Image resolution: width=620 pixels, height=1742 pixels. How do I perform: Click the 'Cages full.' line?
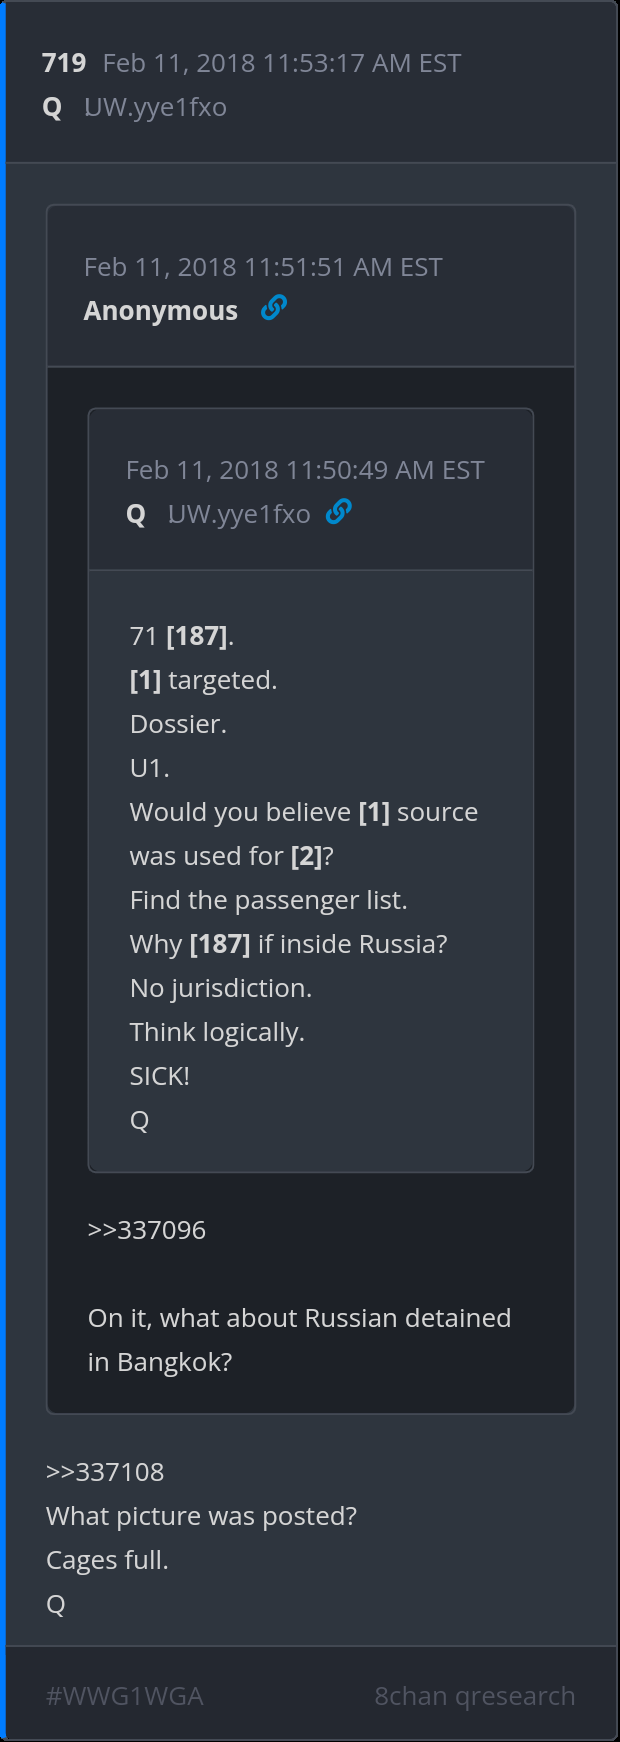(x=107, y=1560)
